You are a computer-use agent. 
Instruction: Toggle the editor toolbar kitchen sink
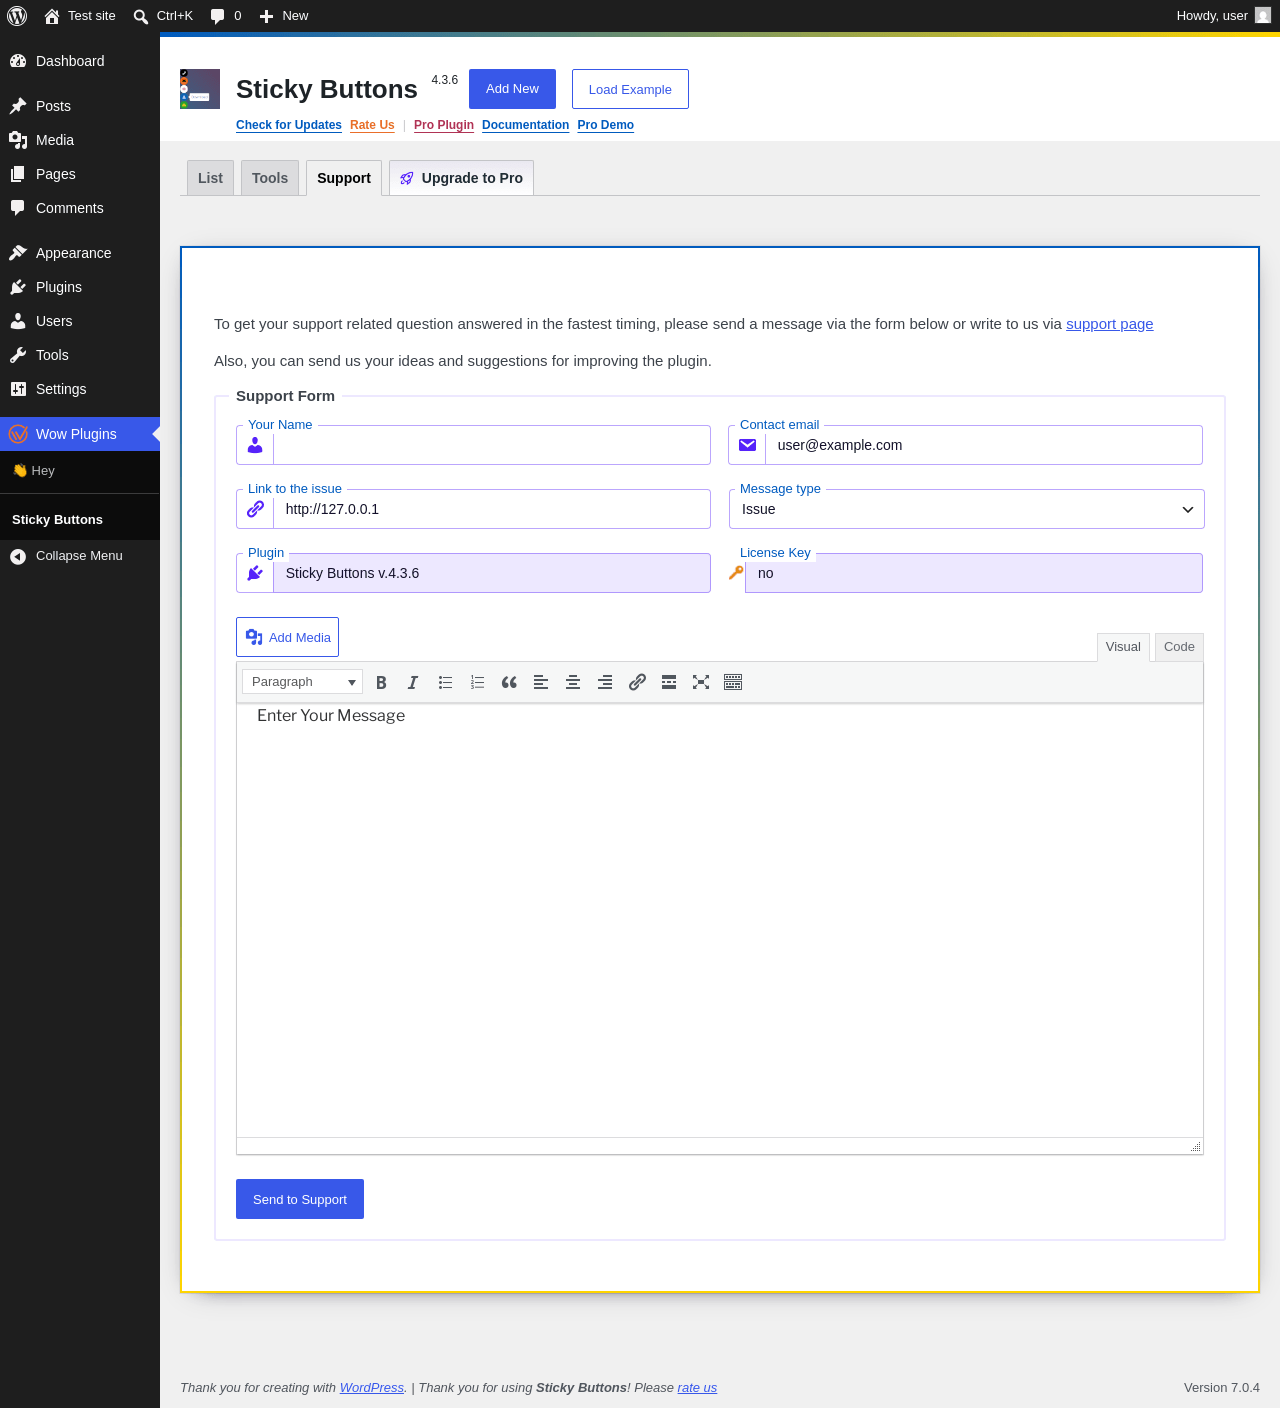pos(733,682)
